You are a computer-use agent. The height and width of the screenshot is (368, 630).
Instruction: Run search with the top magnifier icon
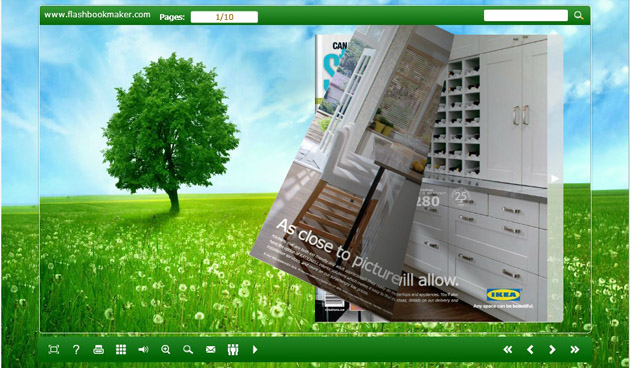(x=579, y=16)
